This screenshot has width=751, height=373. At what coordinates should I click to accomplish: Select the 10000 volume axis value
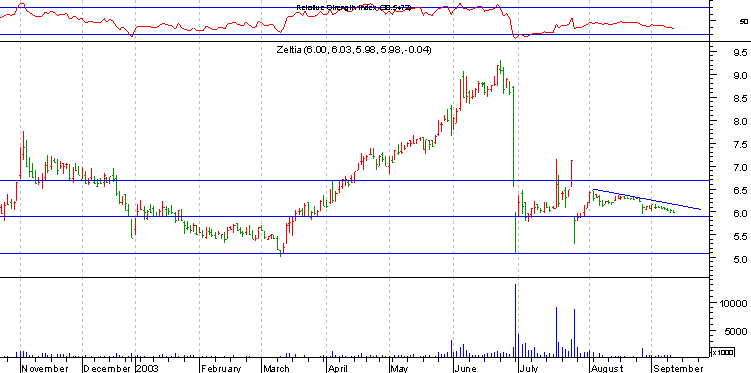coord(733,303)
